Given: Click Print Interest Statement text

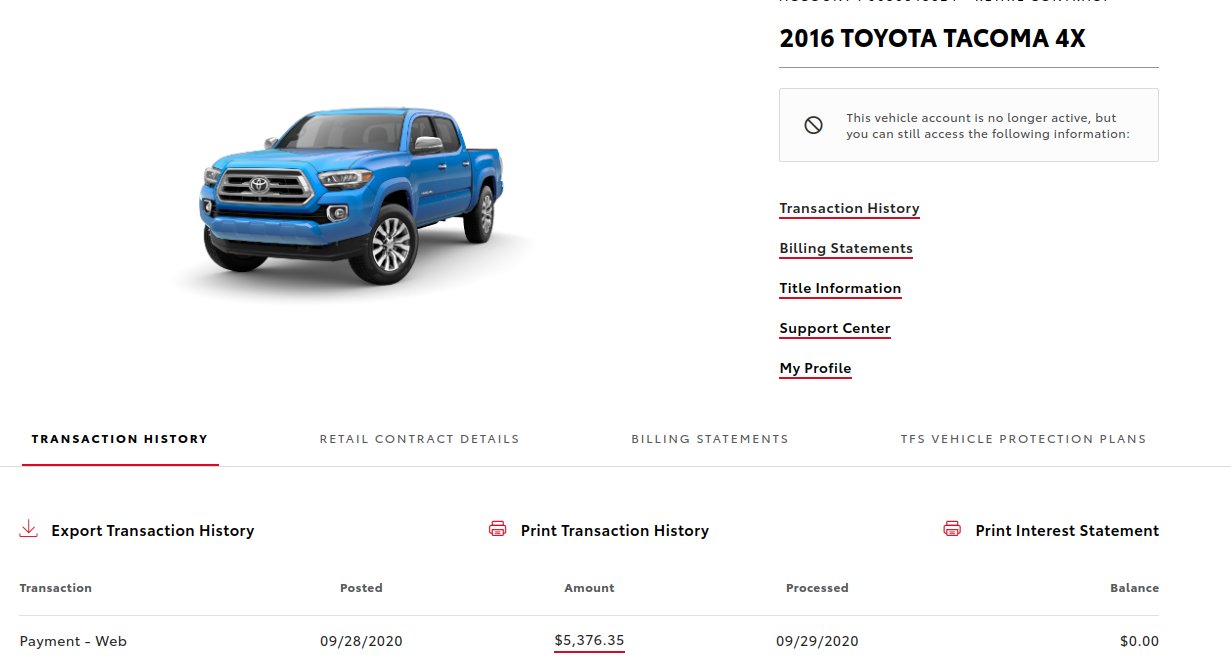Looking at the screenshot, I should (x=1067, y=531).
